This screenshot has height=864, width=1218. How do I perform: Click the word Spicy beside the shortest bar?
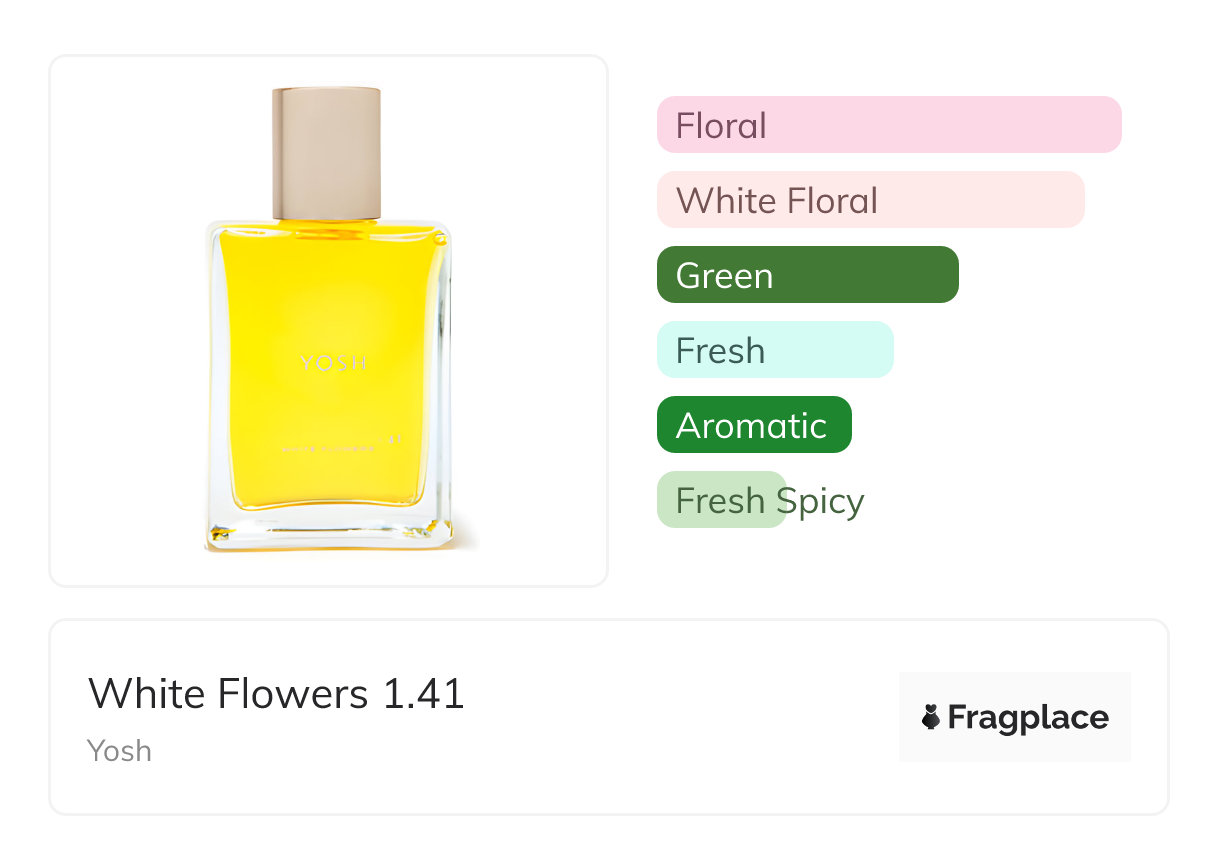point(820,501)
